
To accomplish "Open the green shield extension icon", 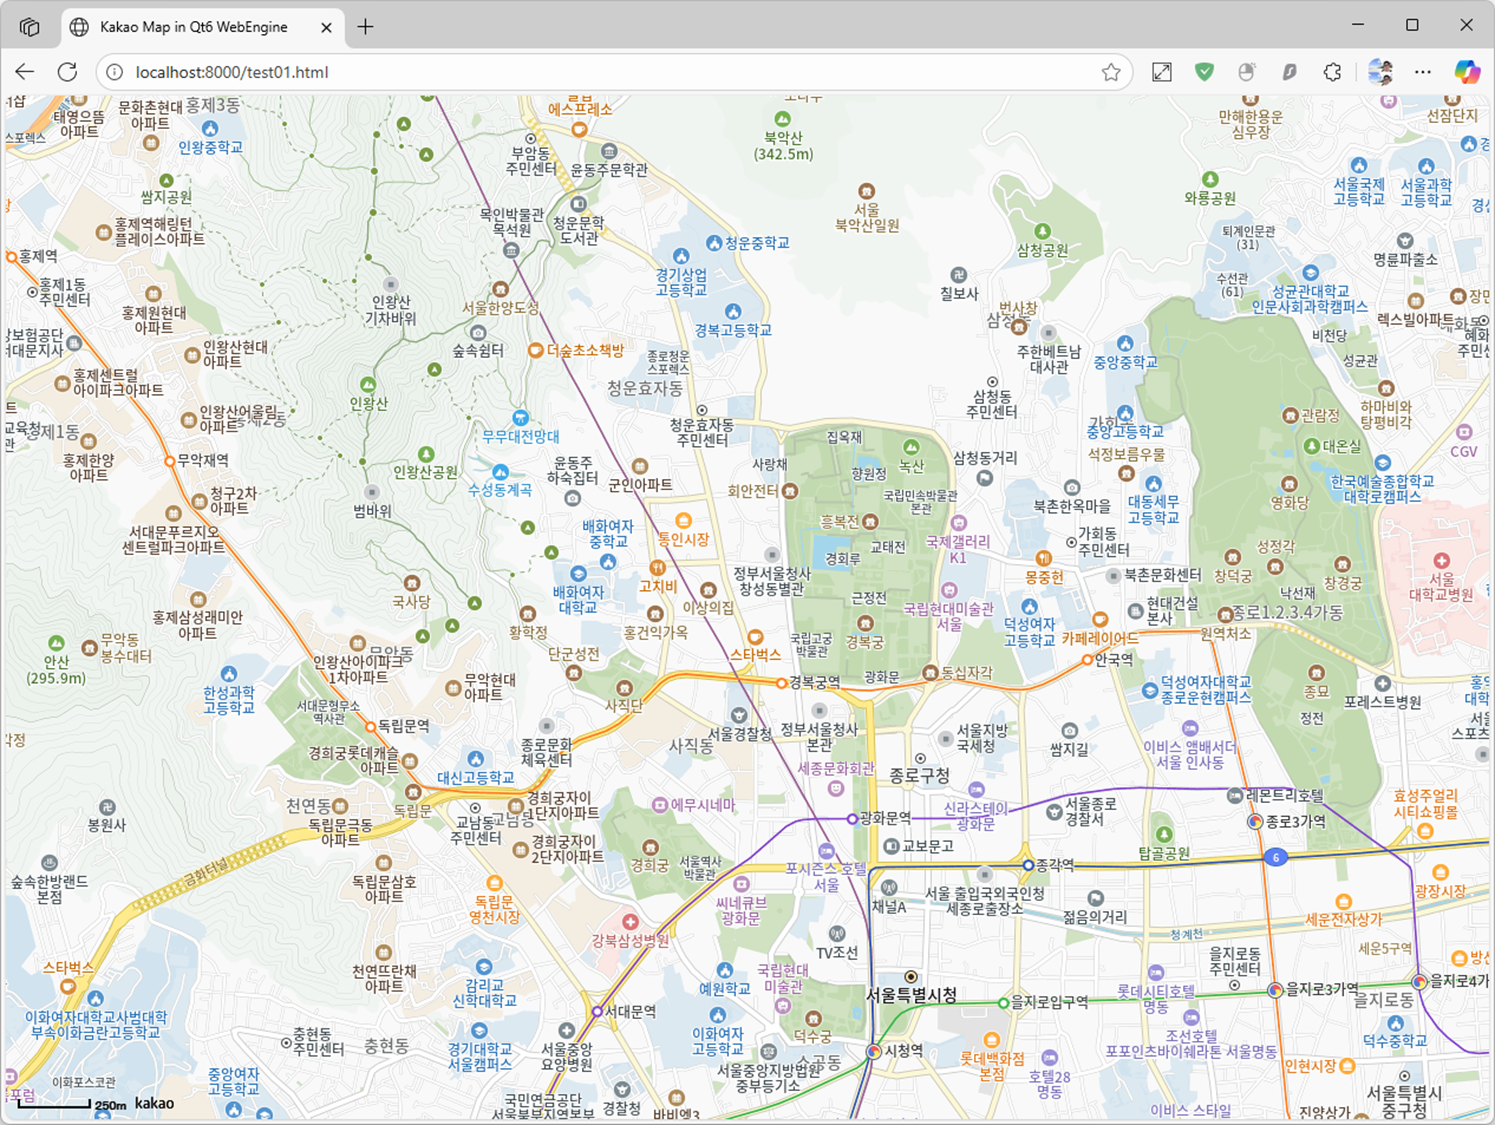I will [x=1204, y=72].
